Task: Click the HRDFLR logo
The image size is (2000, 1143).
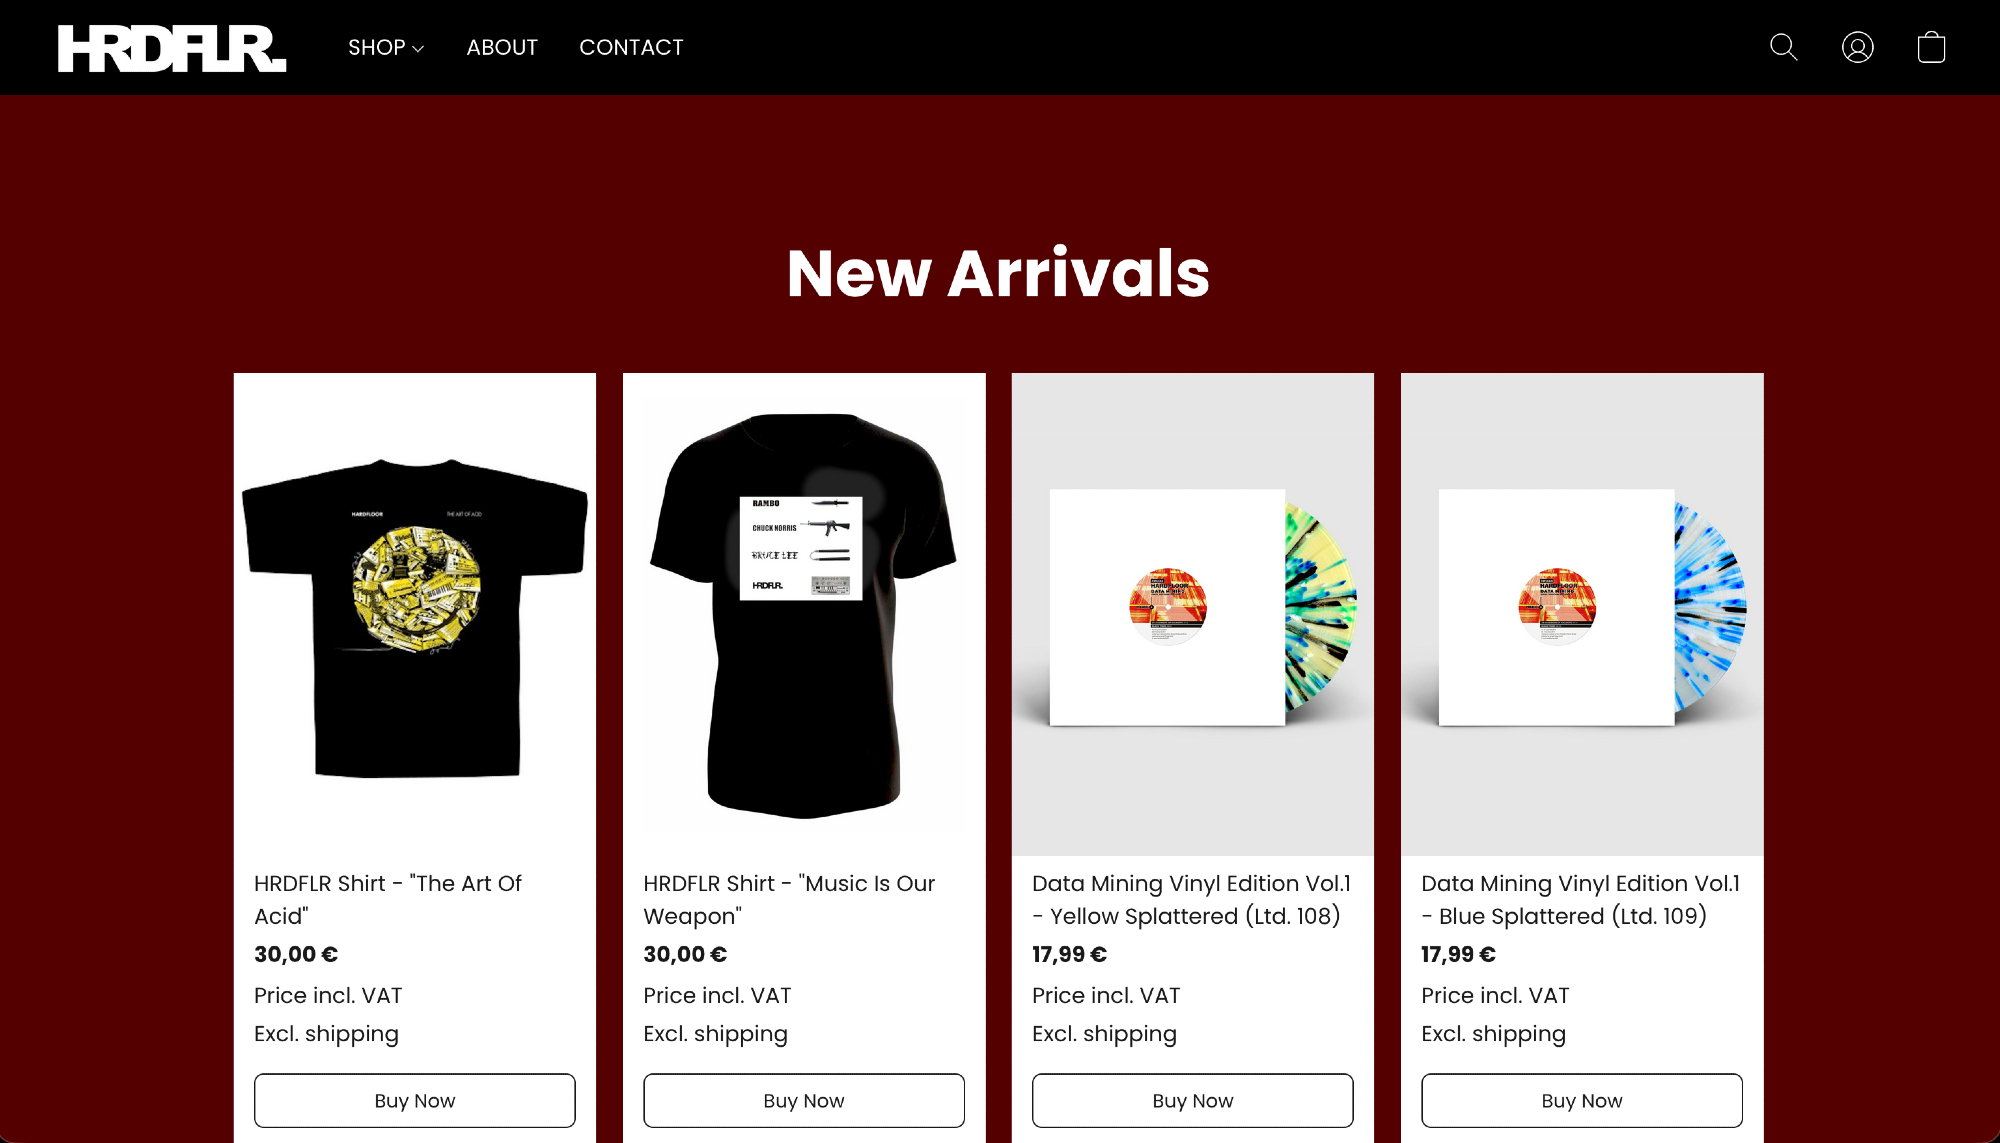Action: coord(172,48)
